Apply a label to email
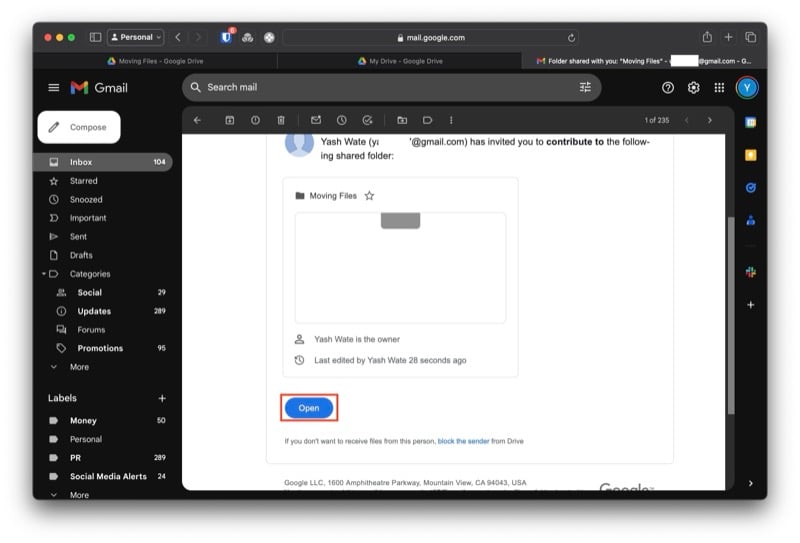 point(428,120)
